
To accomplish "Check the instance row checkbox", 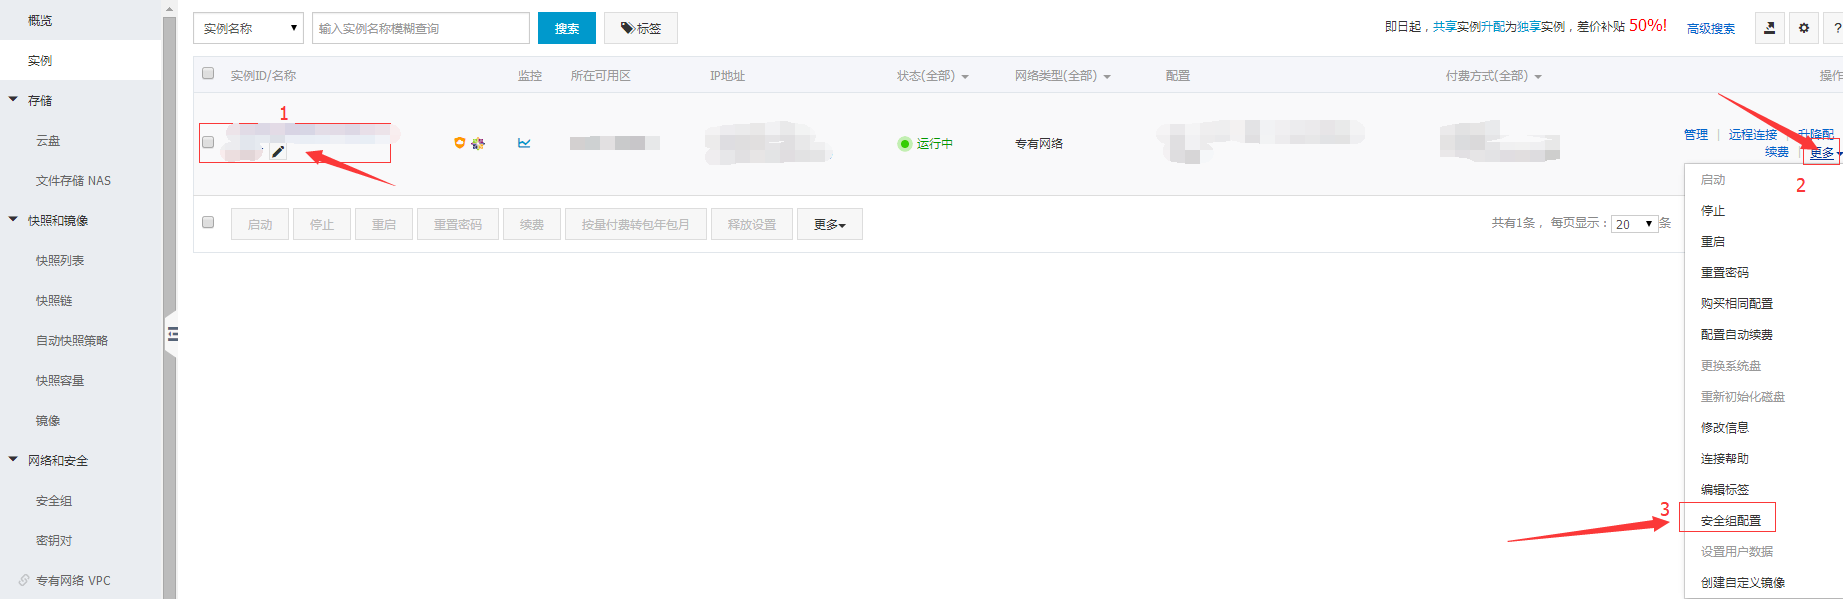I will (208, 142).
